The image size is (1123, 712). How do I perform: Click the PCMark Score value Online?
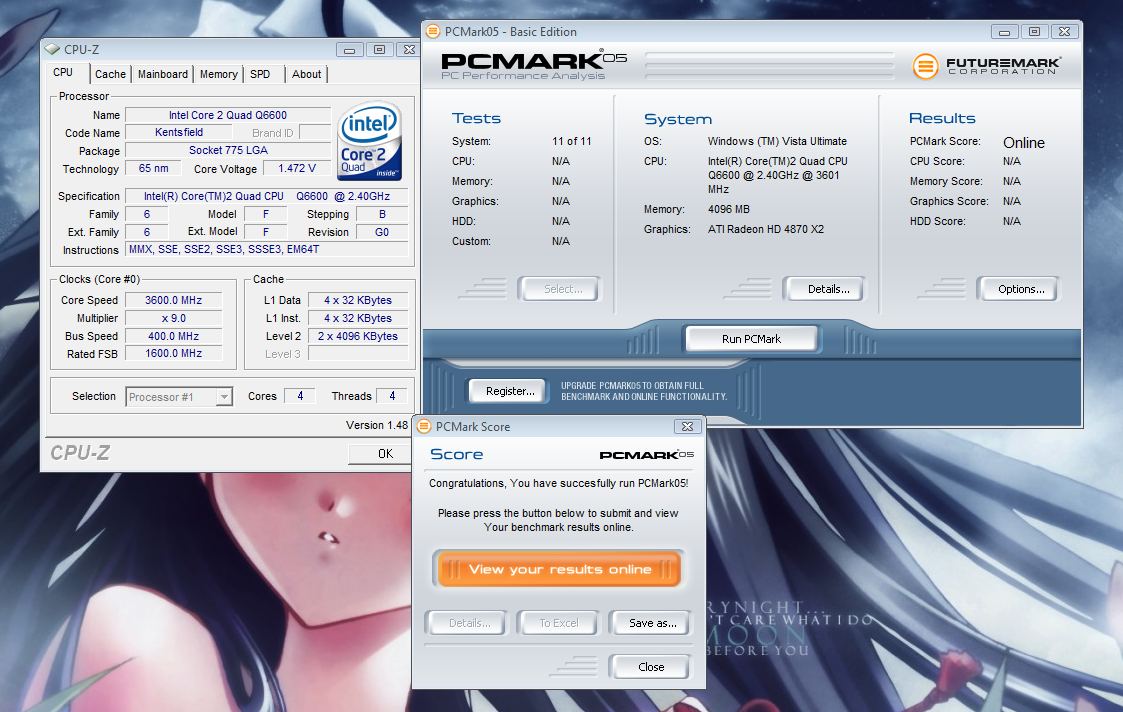[x=1023, y=143]
